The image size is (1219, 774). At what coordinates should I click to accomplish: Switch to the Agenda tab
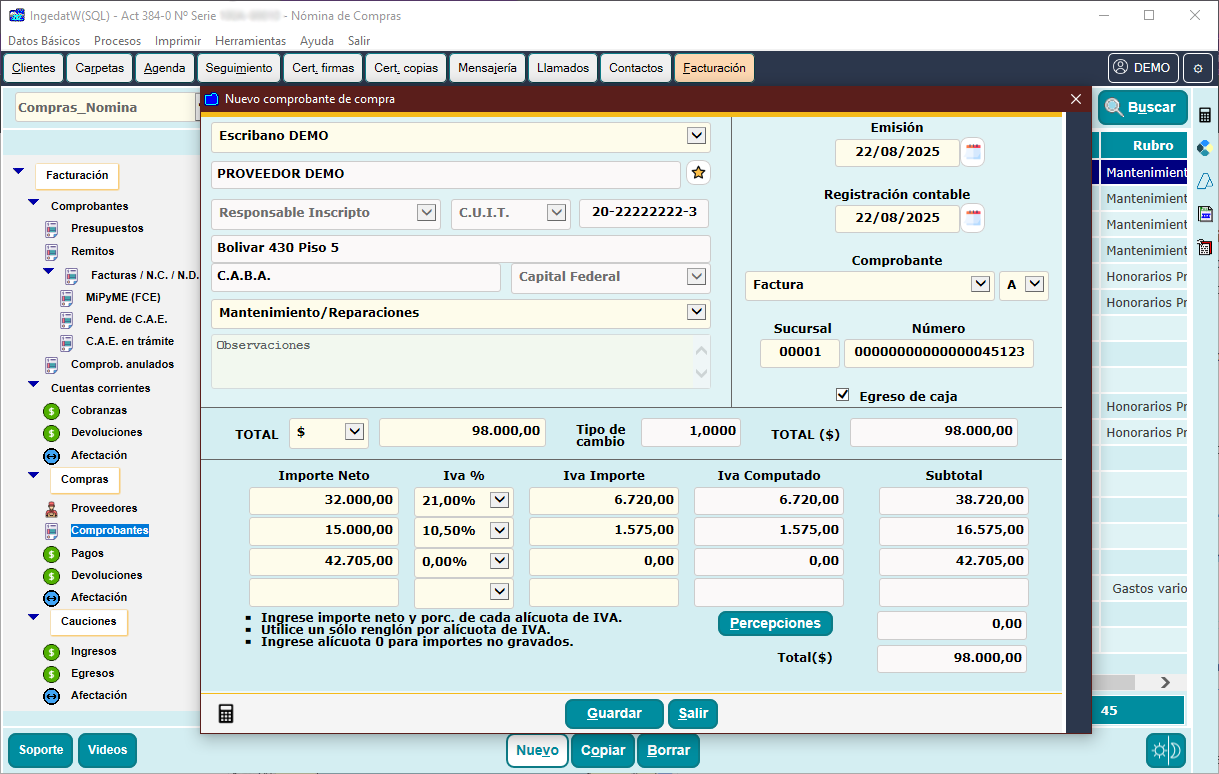click(164, 68)
